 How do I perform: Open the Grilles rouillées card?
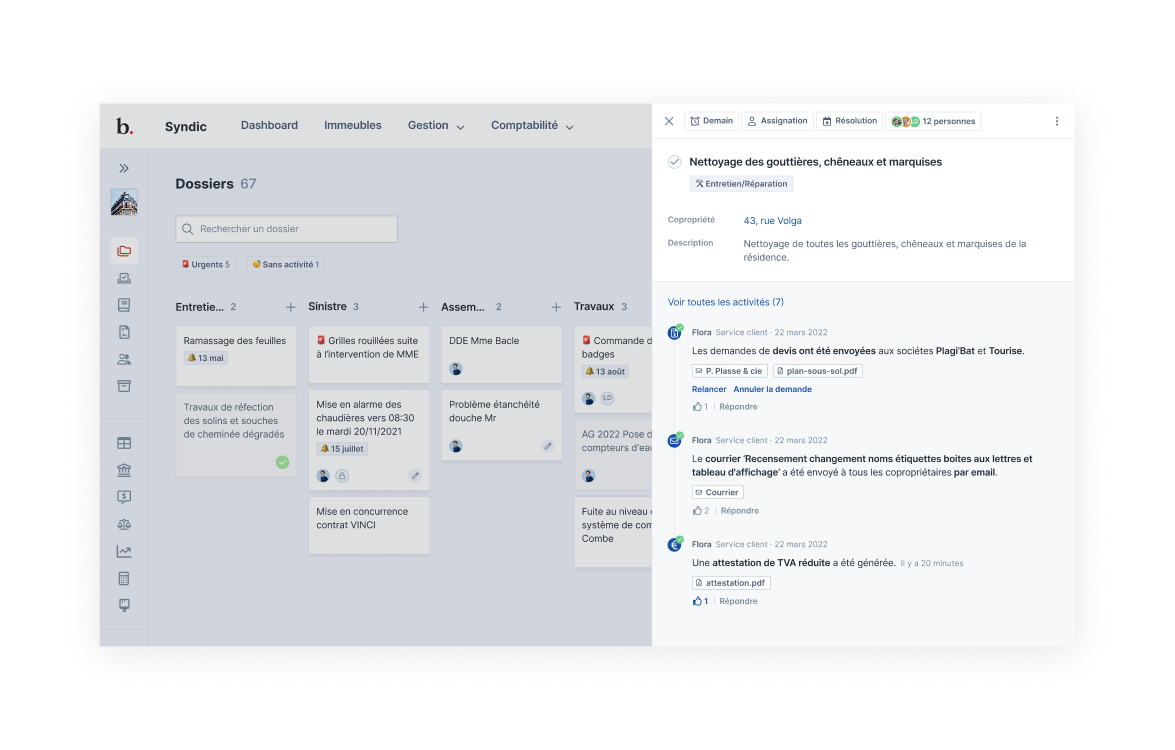[369, 354]
